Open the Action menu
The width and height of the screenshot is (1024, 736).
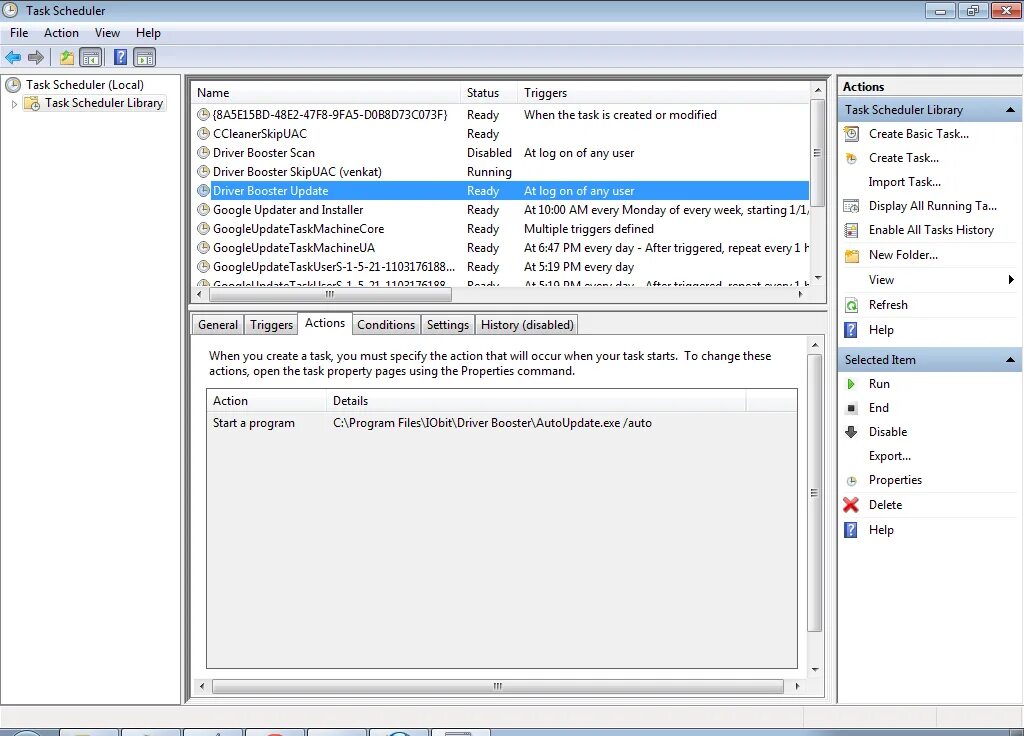(61, 33)
